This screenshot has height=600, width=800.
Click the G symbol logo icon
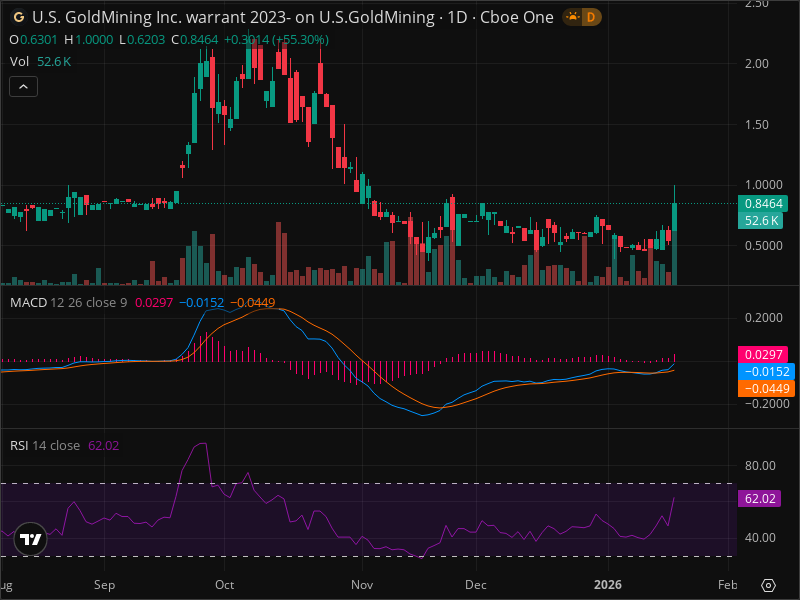click(x=18, y=17)
